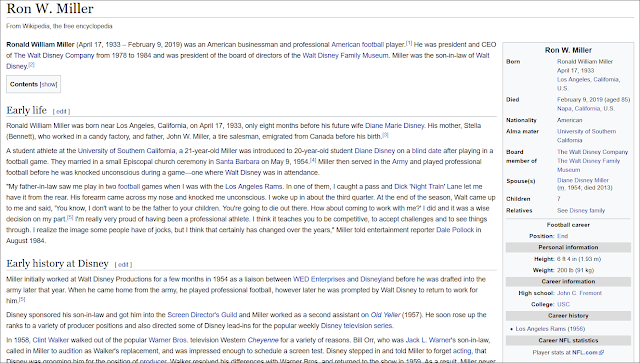Open the Warner Bros. link
This screenshot has width=640, height=363.
[x=169, y=340]
